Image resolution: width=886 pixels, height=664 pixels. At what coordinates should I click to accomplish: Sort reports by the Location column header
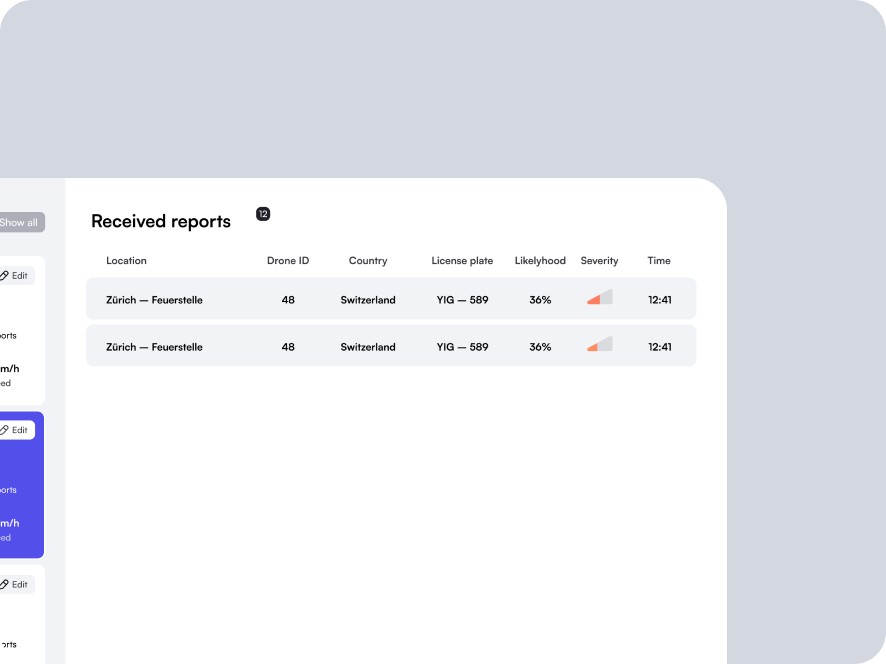(x=126, y=260)
